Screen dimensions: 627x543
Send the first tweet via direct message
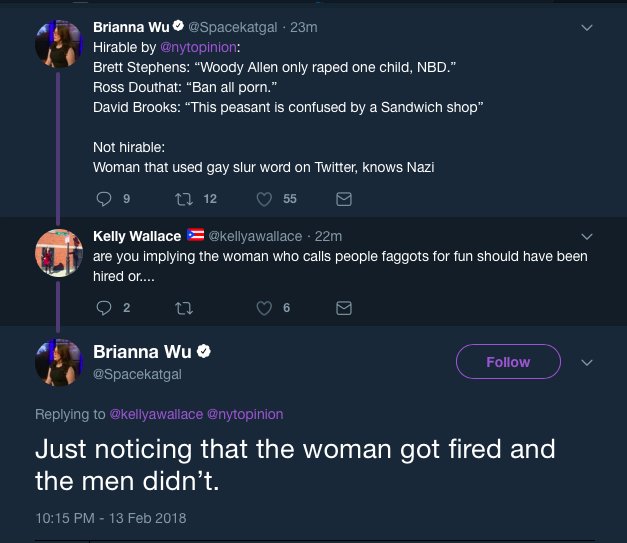coord(344,199)
